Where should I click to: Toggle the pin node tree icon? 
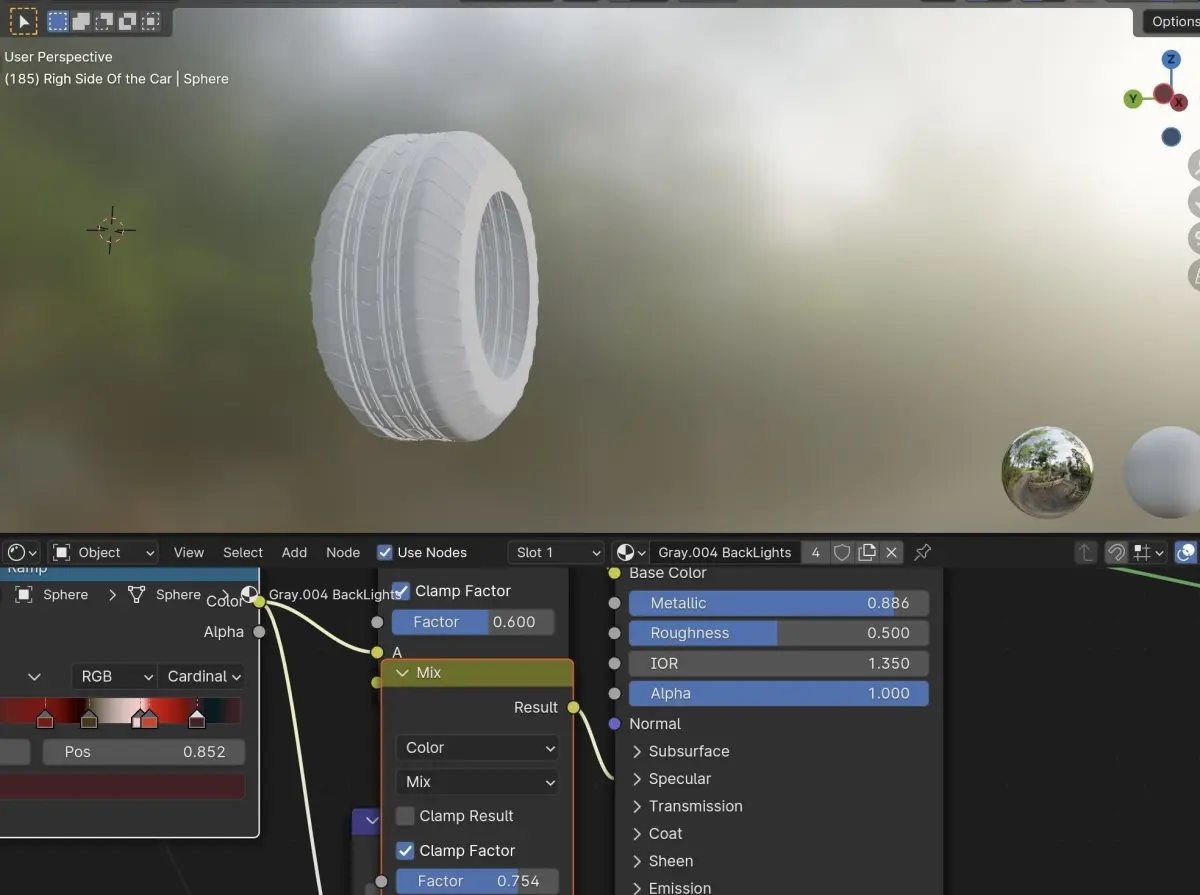923,552
